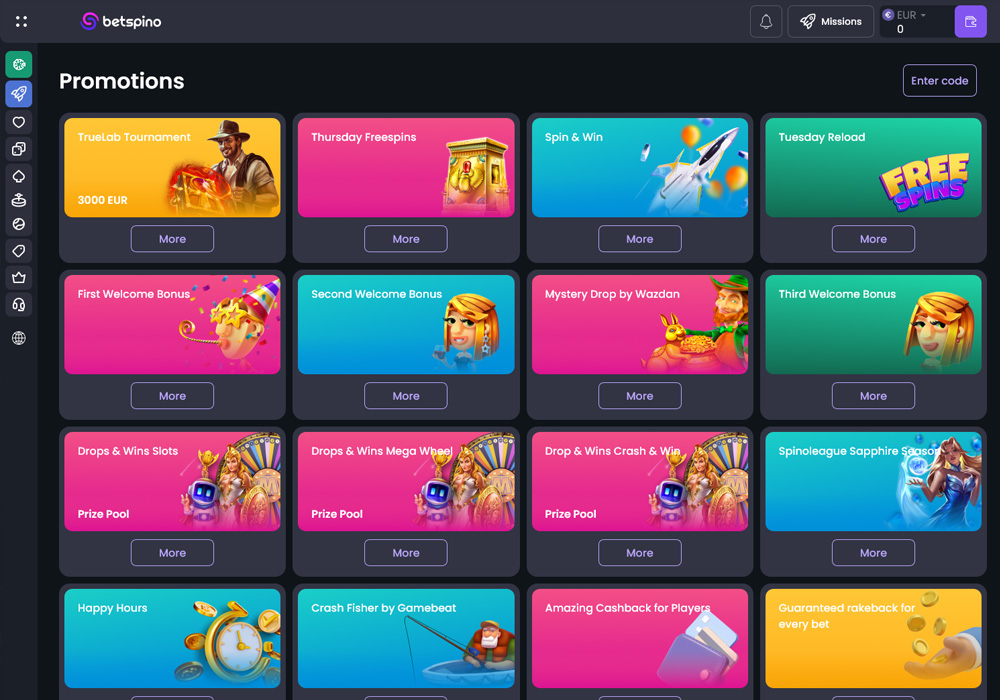
Task: Click the notifications bell icon
Action: click(766, 22)
